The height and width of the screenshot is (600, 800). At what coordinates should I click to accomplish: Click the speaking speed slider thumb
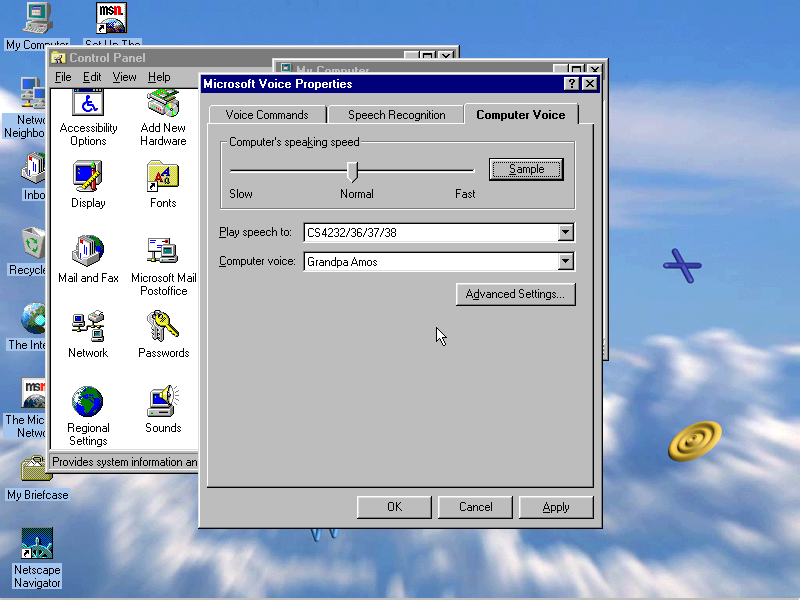click(x=352, y=171)
